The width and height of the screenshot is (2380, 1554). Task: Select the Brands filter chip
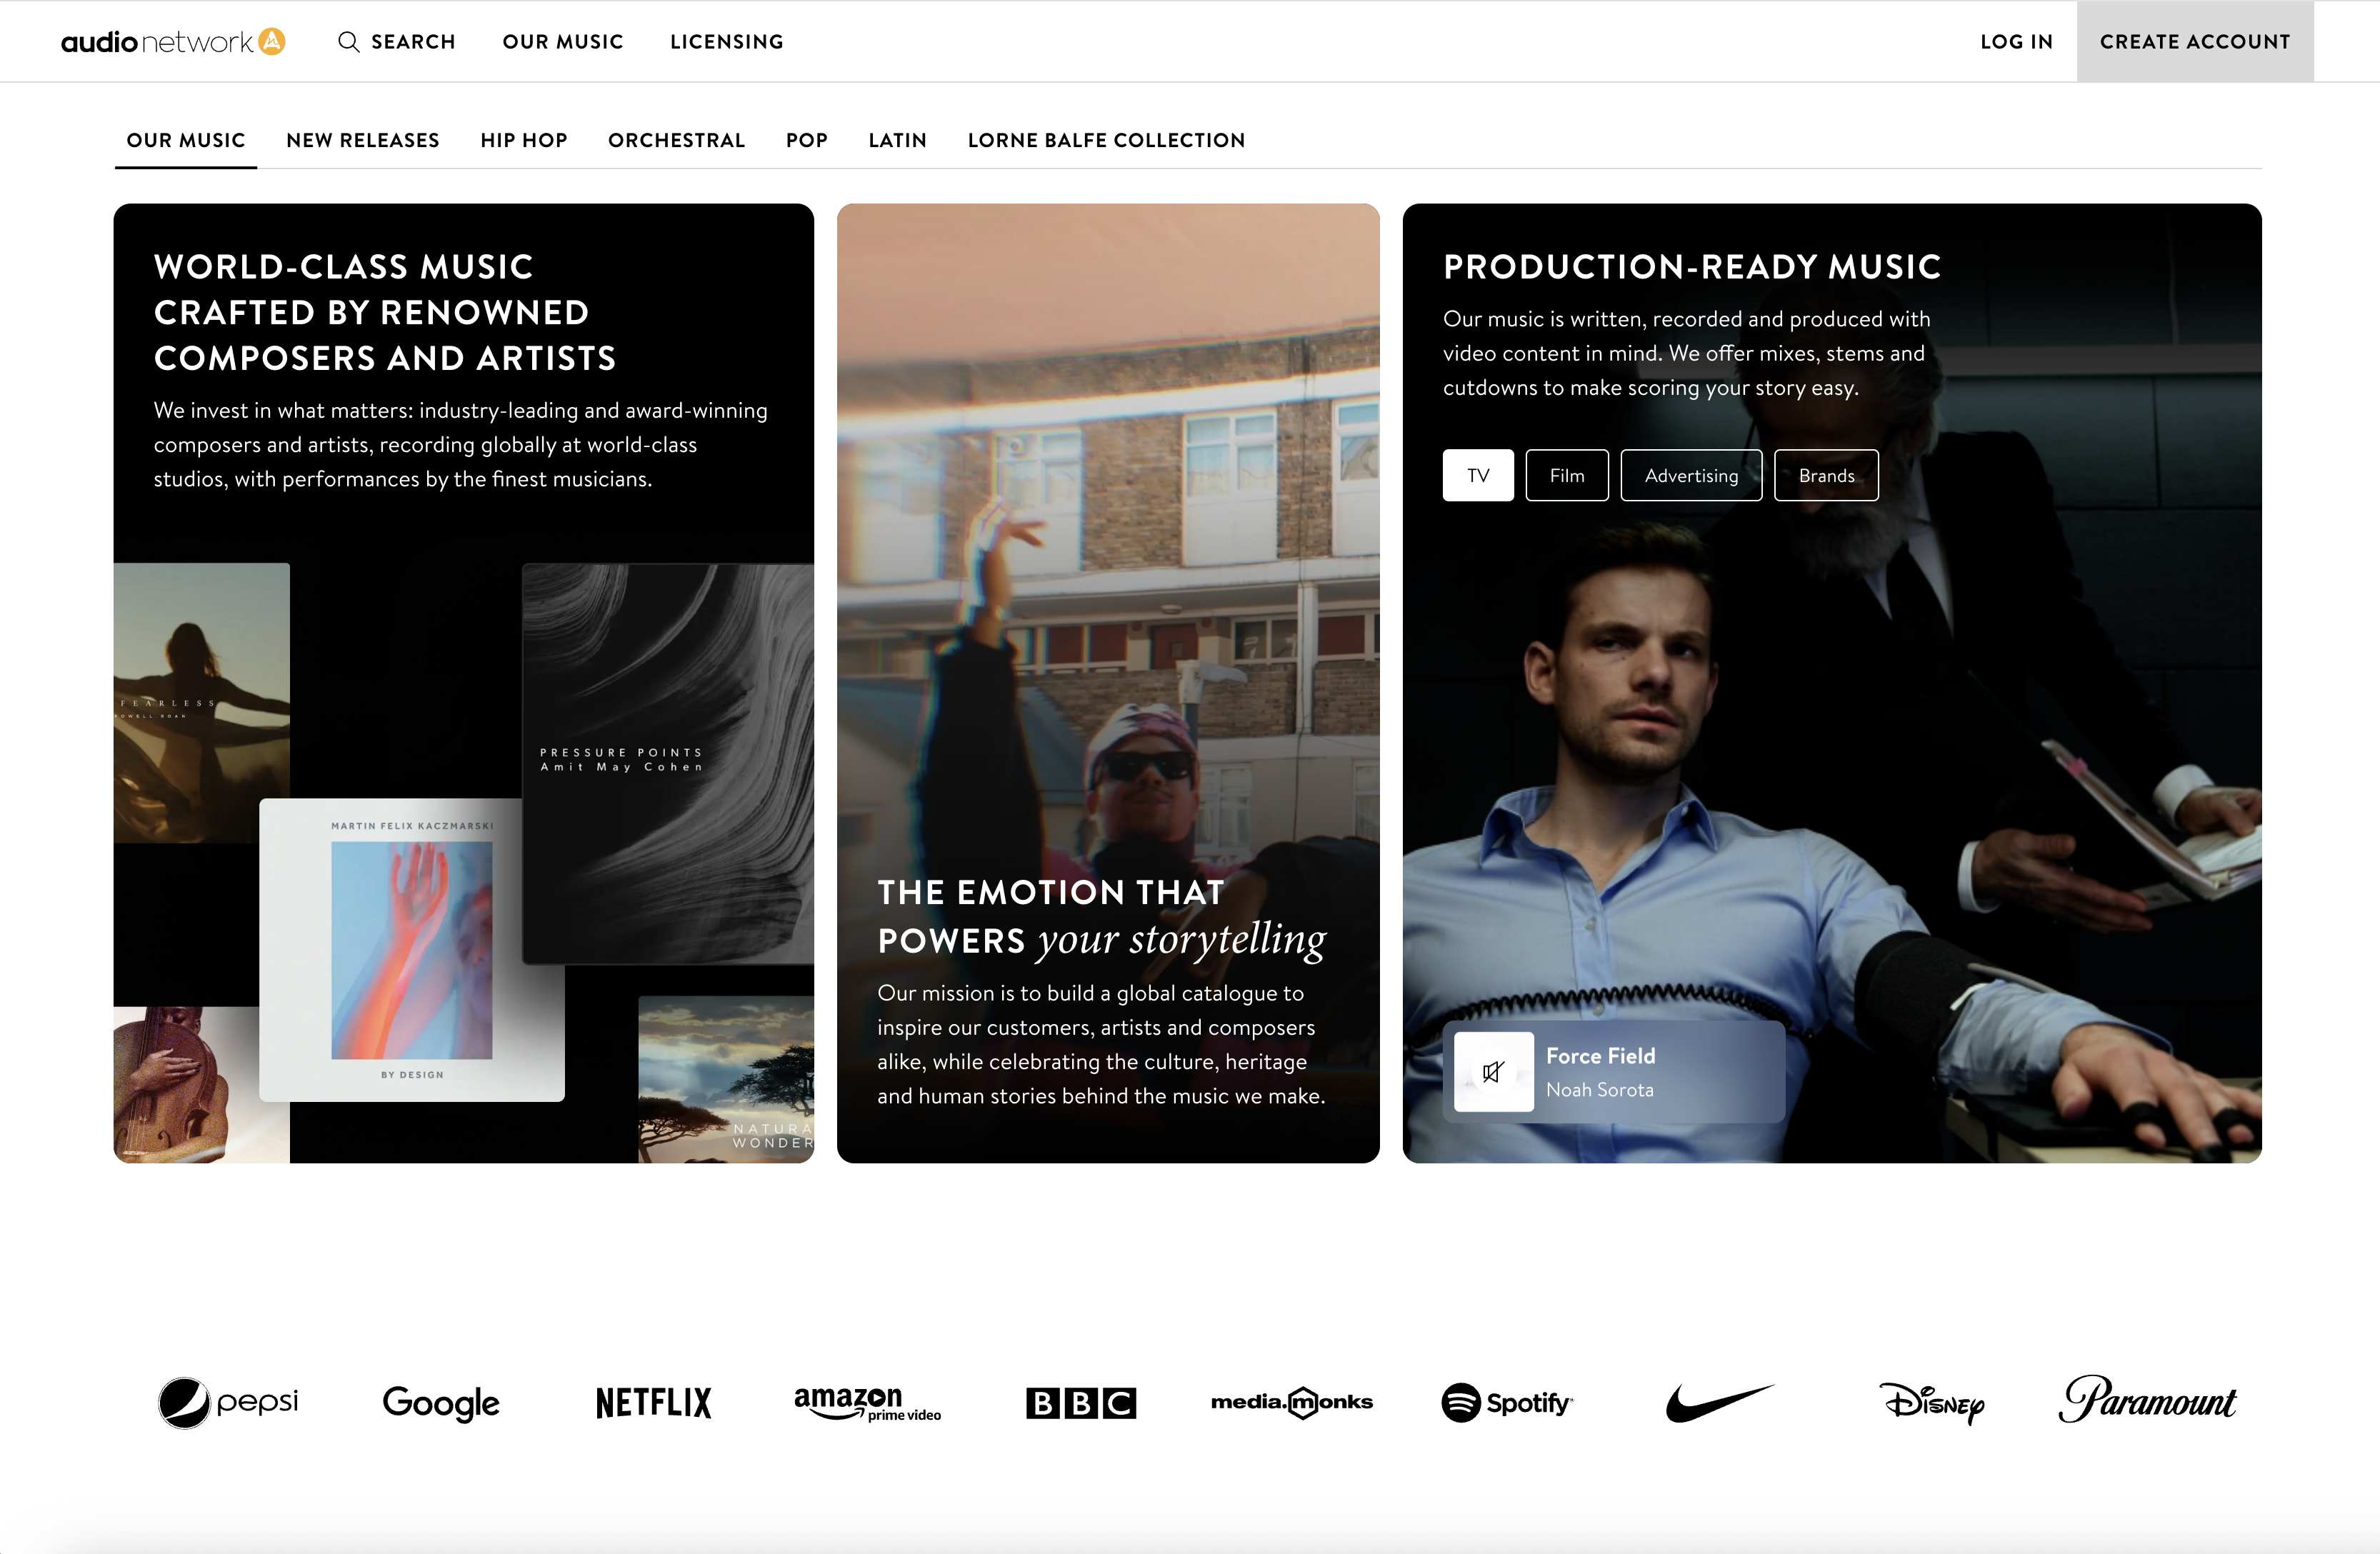[1825, 475]
